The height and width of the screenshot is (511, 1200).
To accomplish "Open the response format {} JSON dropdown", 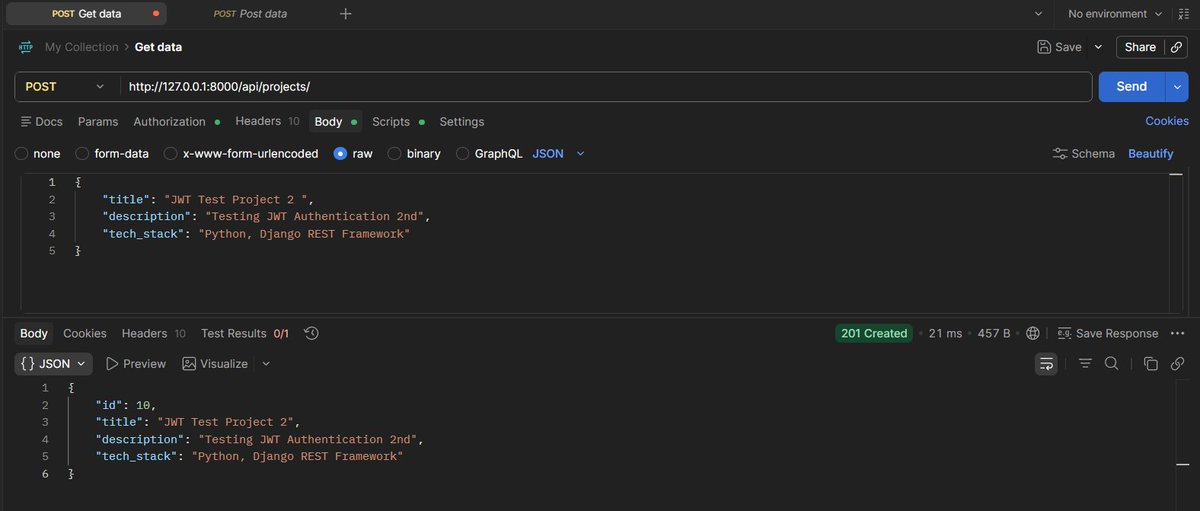I will tap(54, 364).
